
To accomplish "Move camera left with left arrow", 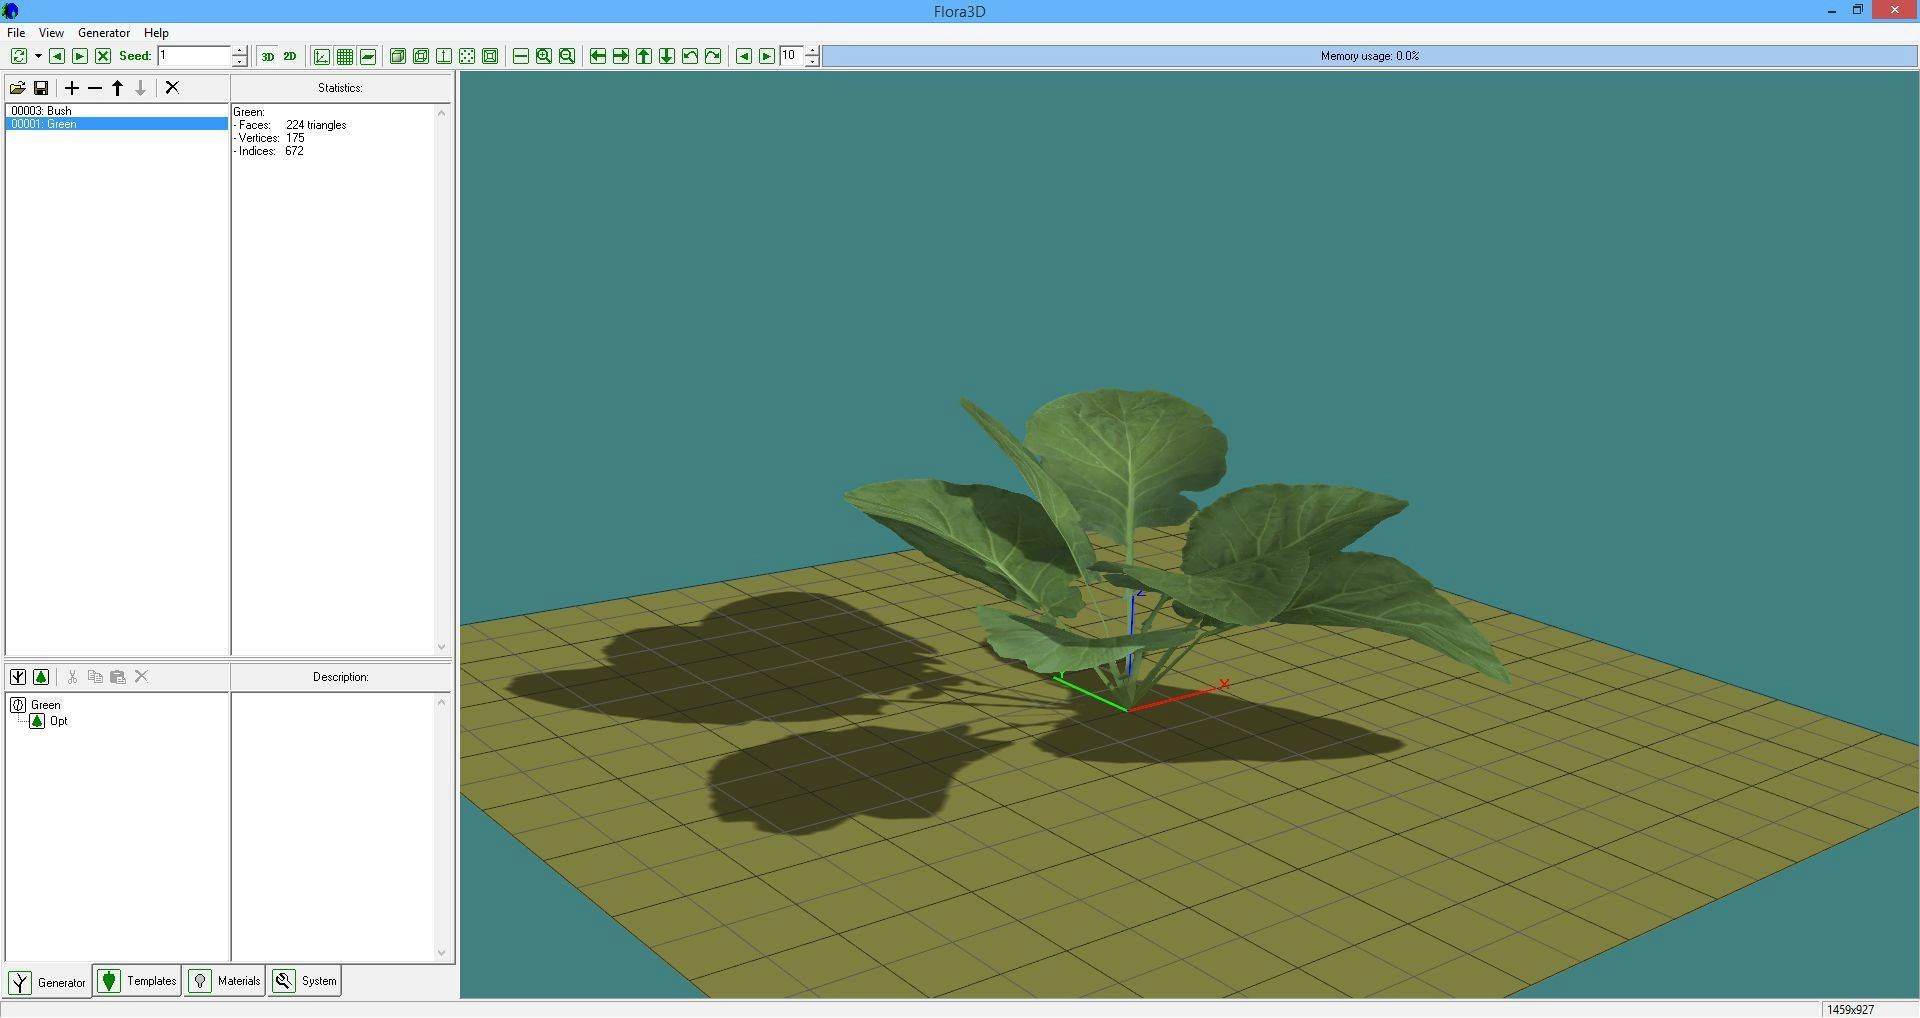I will click(598, 56).
